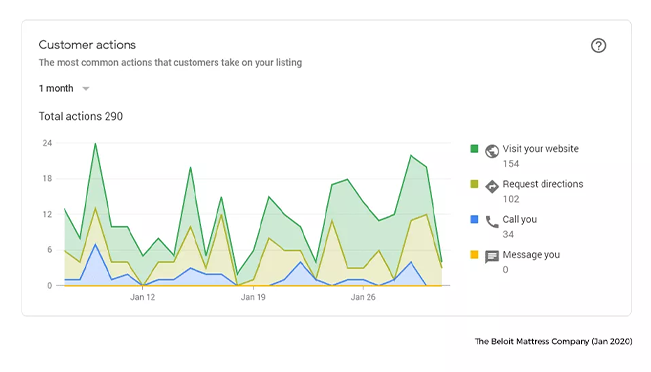
Task: Click the Message you legend label
Action: pyautogui.click(x=531, y=255)
